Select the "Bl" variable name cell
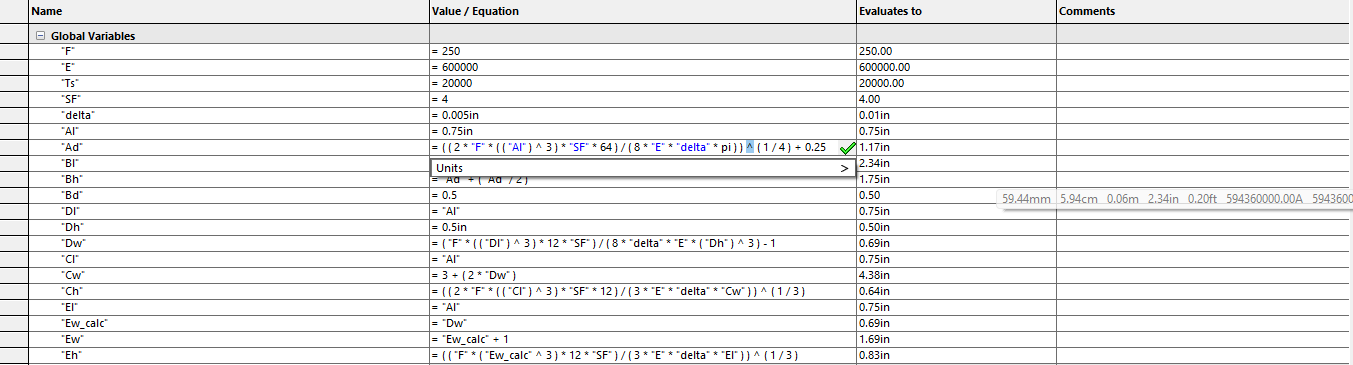The image size is (1353, 365). click(x=229, y=163)
